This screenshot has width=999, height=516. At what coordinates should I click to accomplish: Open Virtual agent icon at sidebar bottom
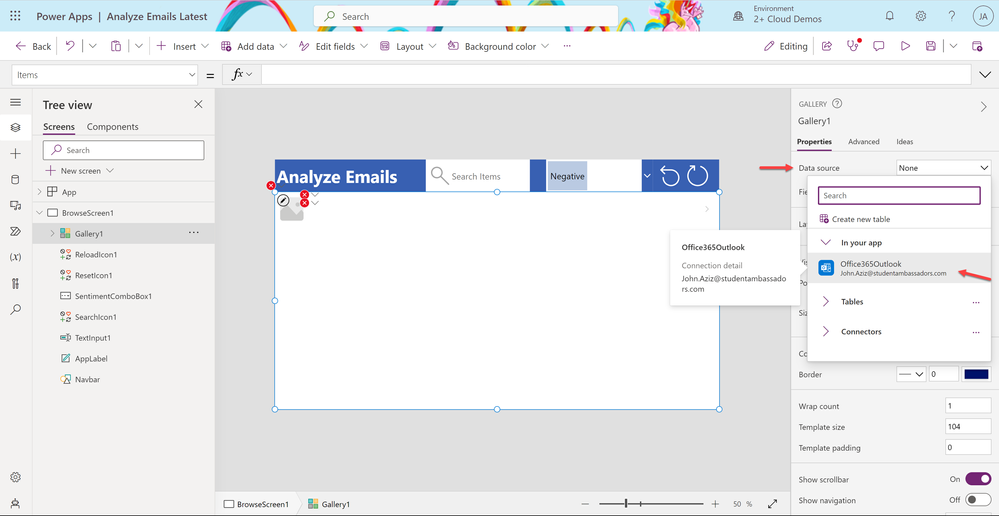click(x=16, y=503)
